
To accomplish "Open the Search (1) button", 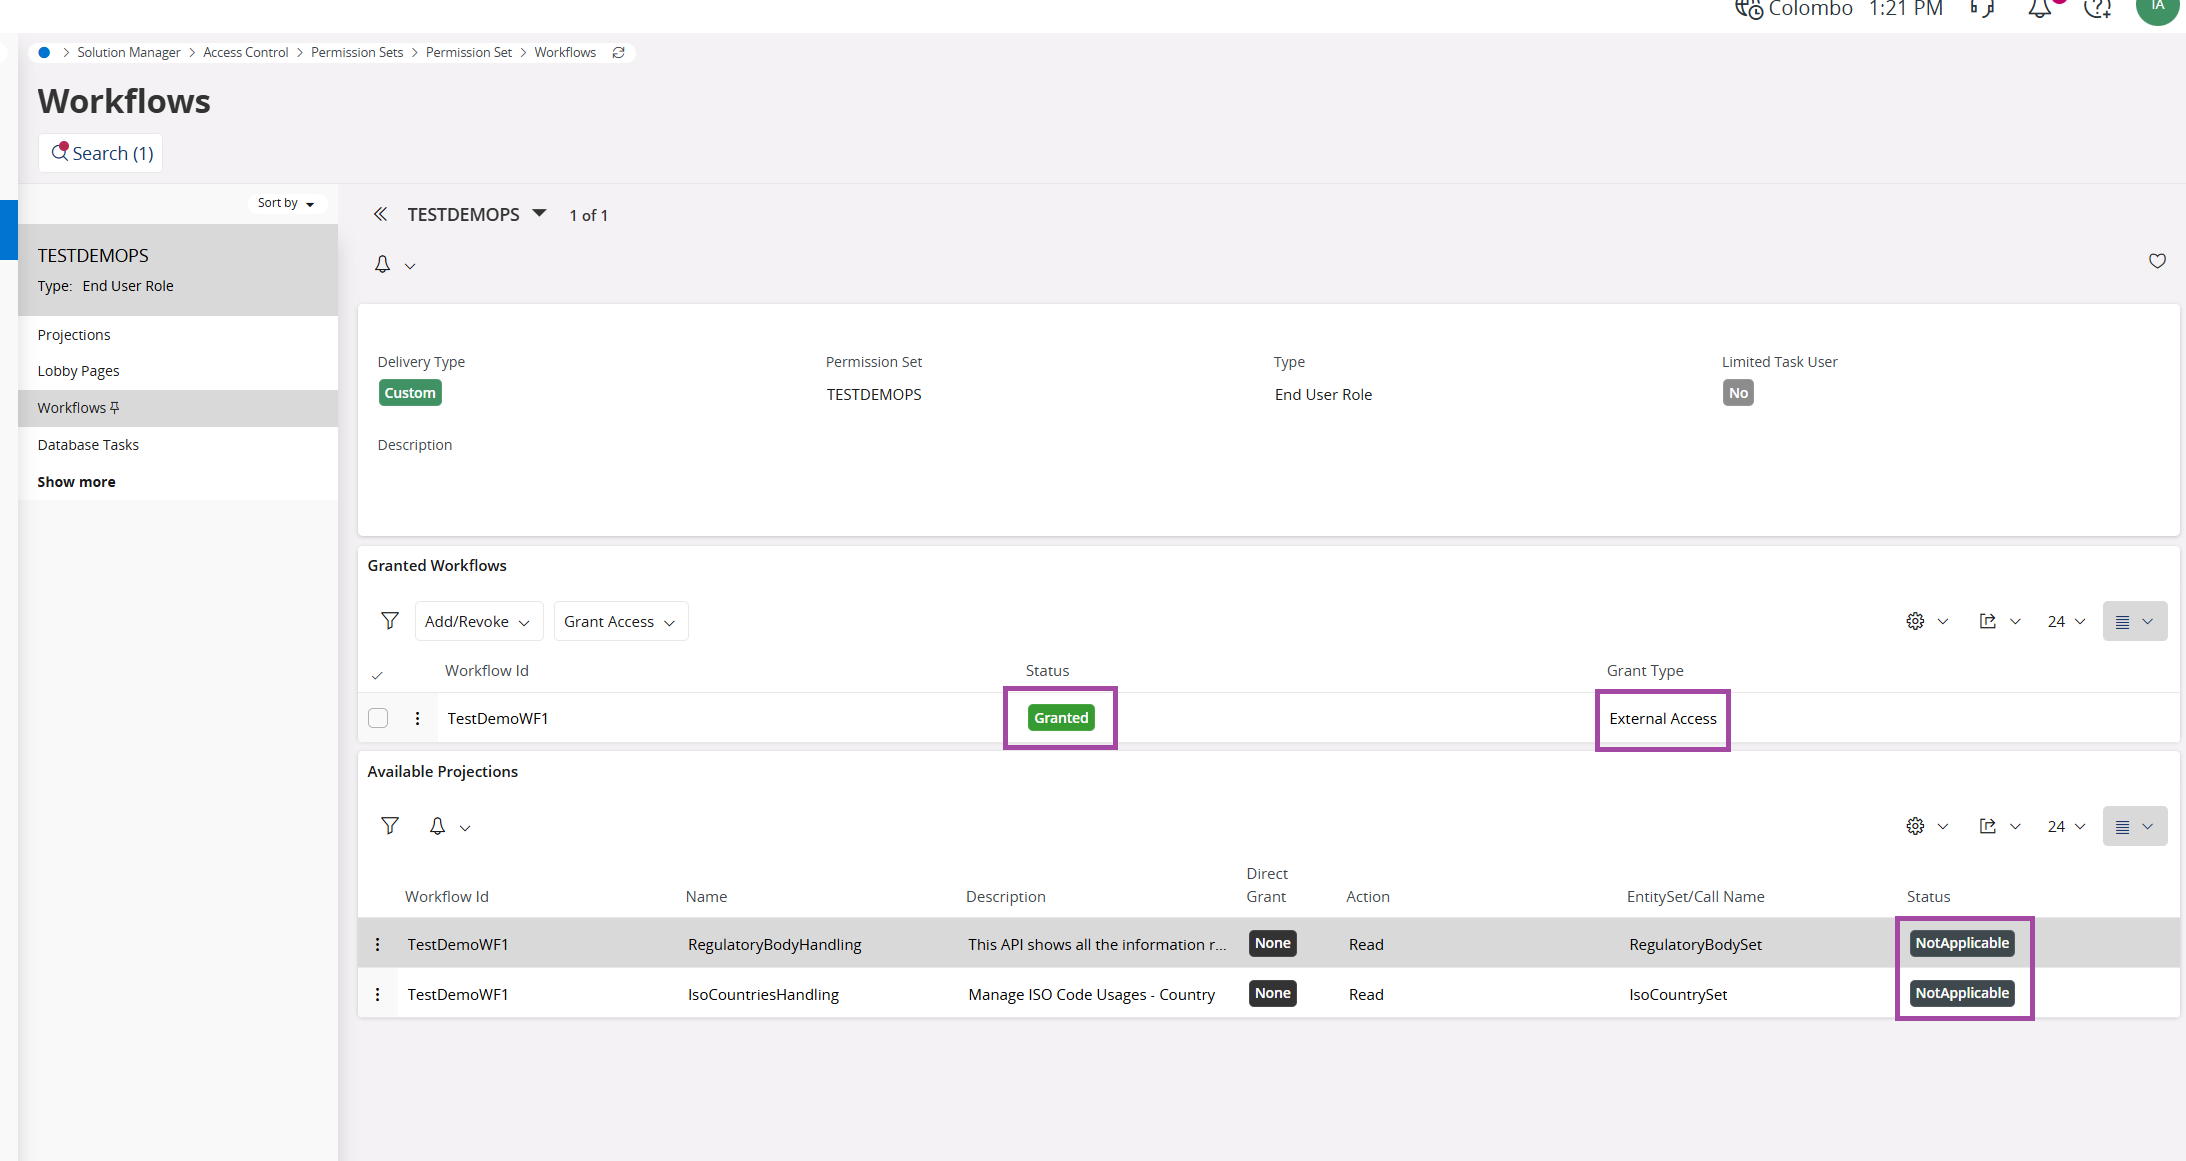I will 102,153.
